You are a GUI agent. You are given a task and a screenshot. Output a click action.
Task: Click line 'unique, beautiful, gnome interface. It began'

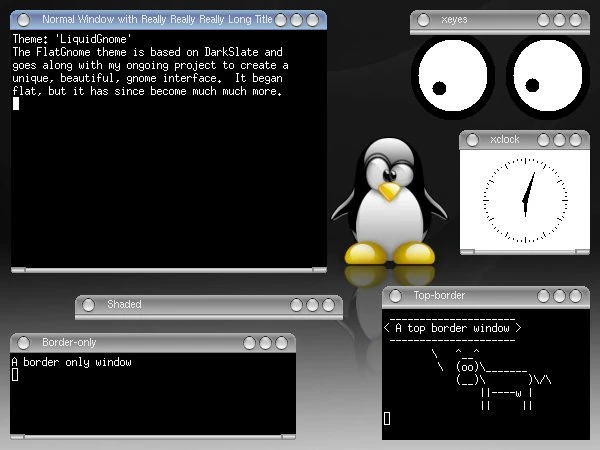(x=148, y=78)
